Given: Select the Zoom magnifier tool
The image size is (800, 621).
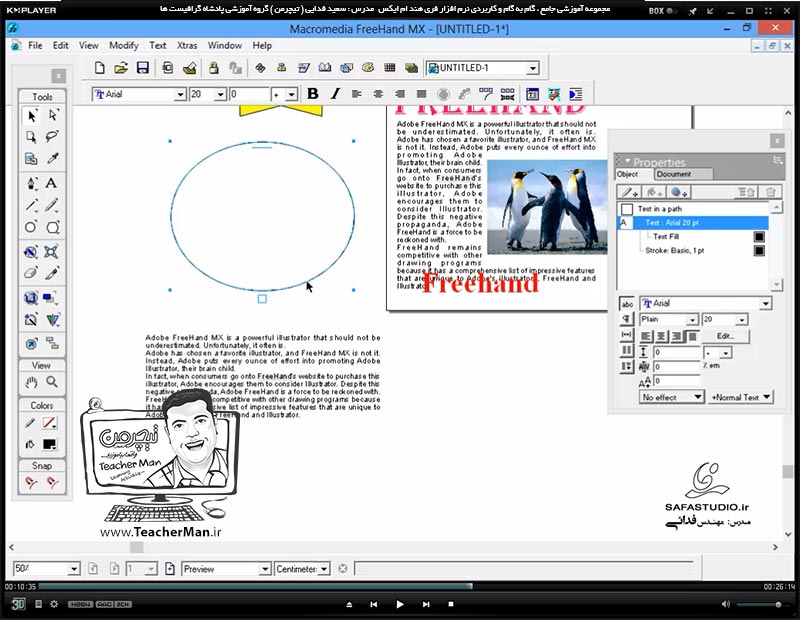Looking at the screenshot, I should pyautogui.click(x=52, y=382).
